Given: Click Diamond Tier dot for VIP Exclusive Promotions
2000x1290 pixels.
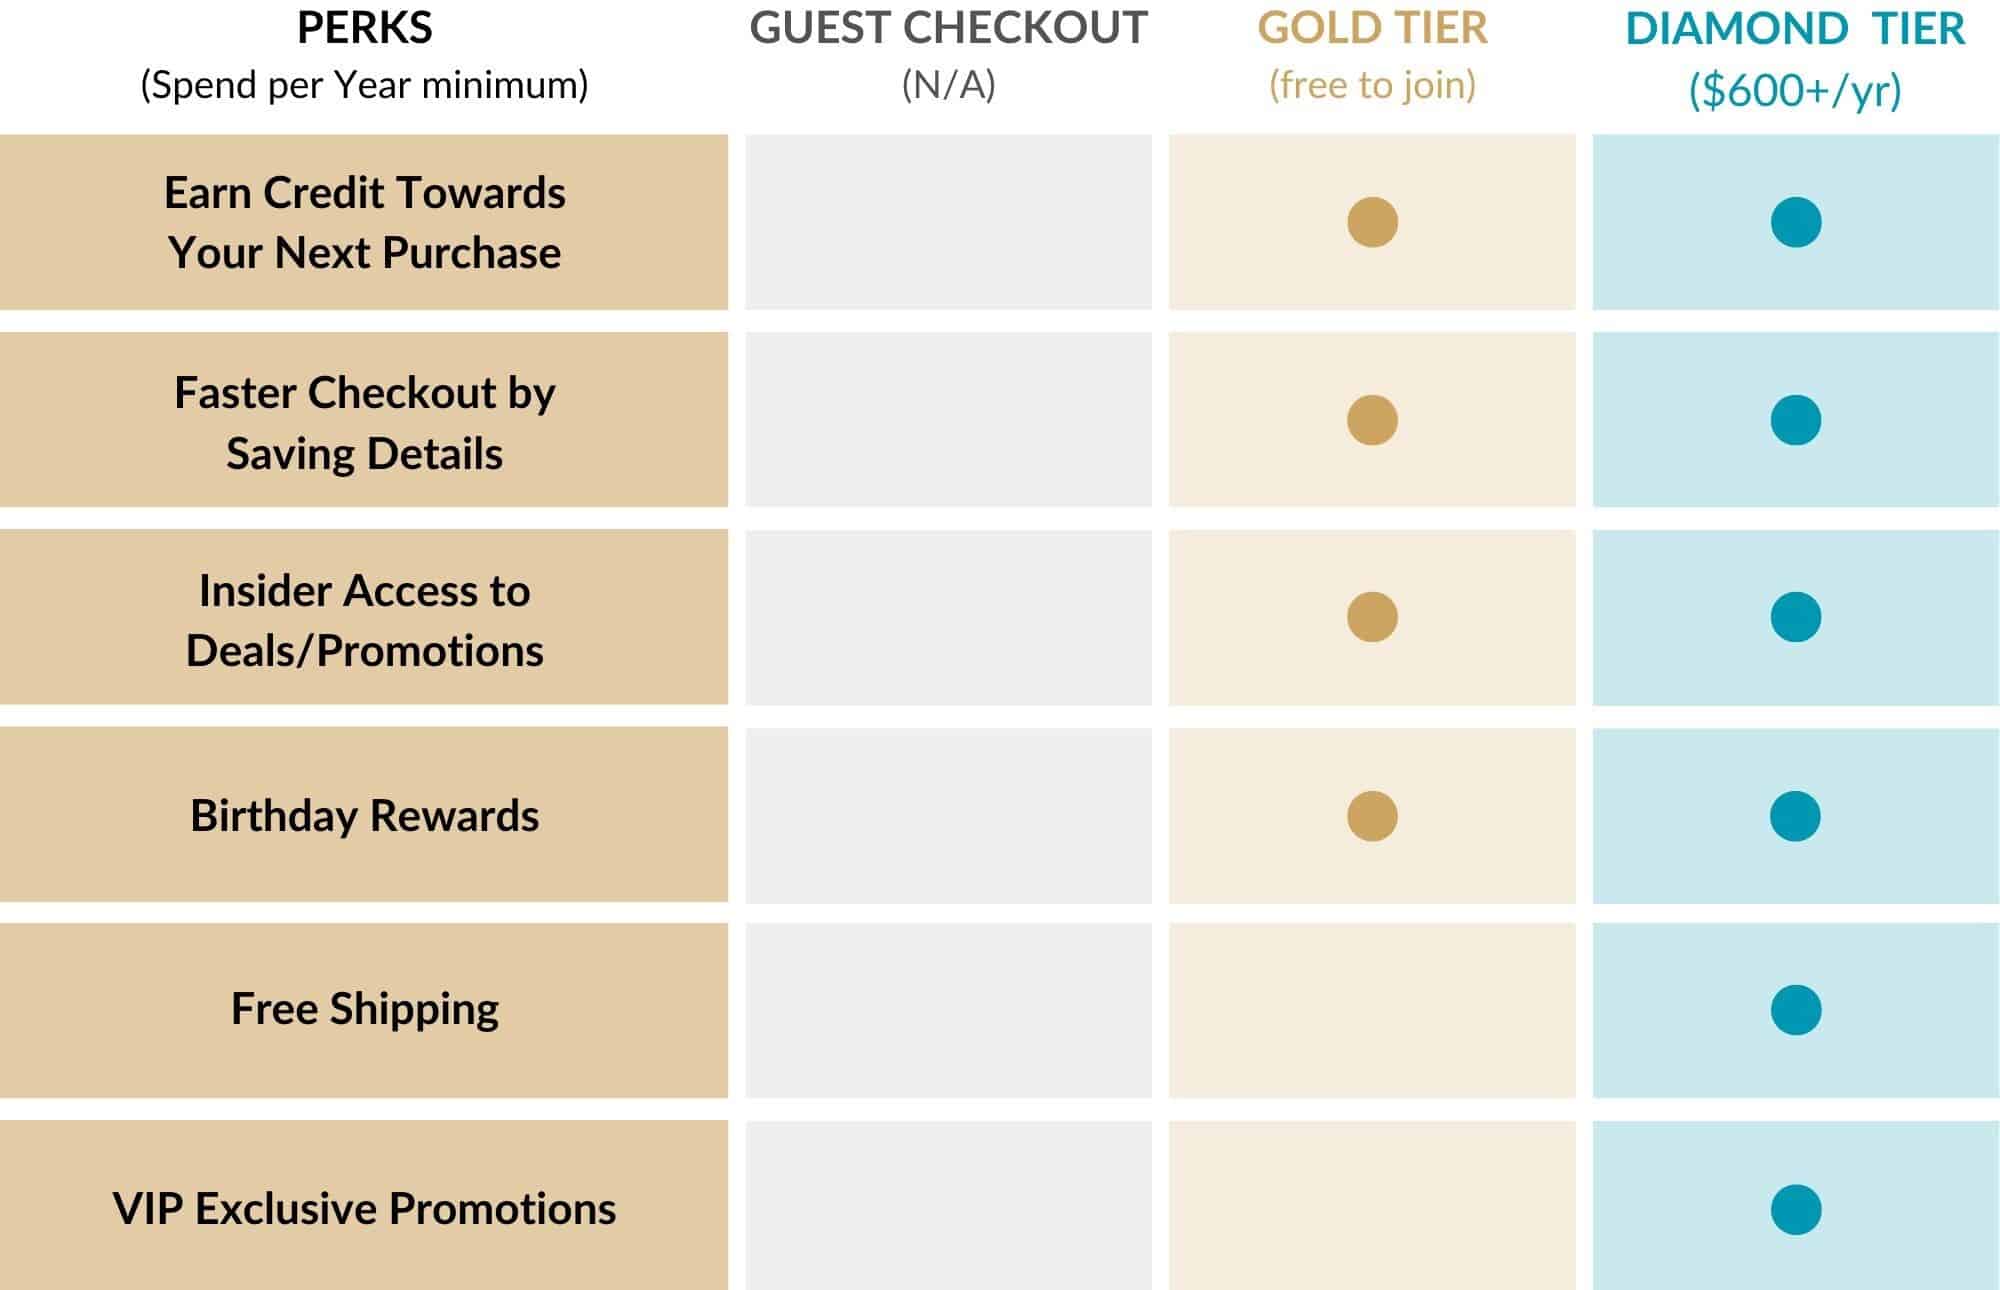Looking at the screenshot, I should coord(1796,1210).
